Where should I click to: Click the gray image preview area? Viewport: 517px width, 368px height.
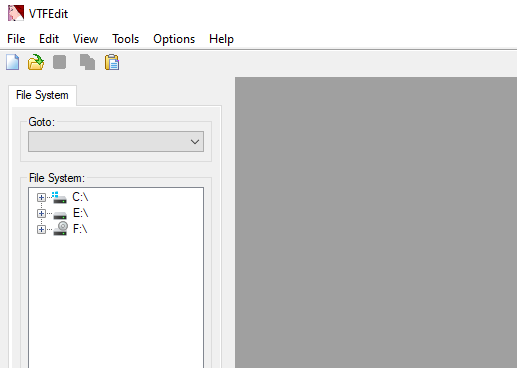[376, 223]
